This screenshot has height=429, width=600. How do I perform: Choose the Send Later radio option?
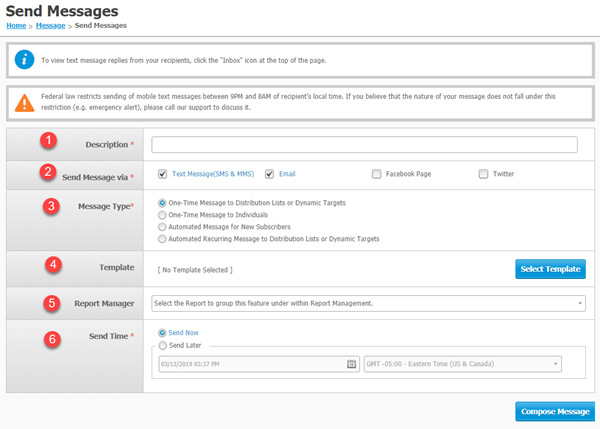(163, 345)
